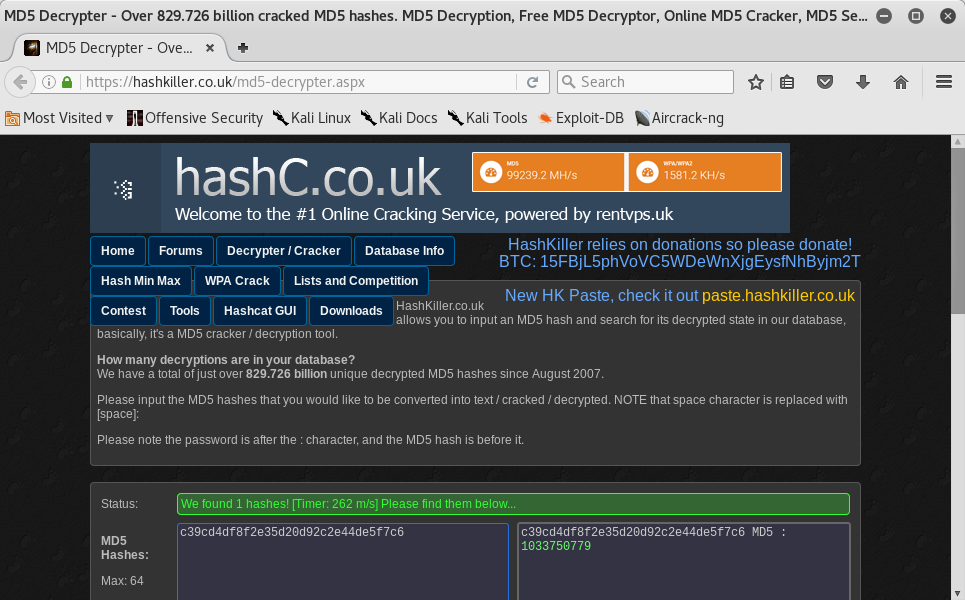This screenshot has width=965, height=600.
Task: Open a new tab with plus button
Action: click(x=243, y=48)
